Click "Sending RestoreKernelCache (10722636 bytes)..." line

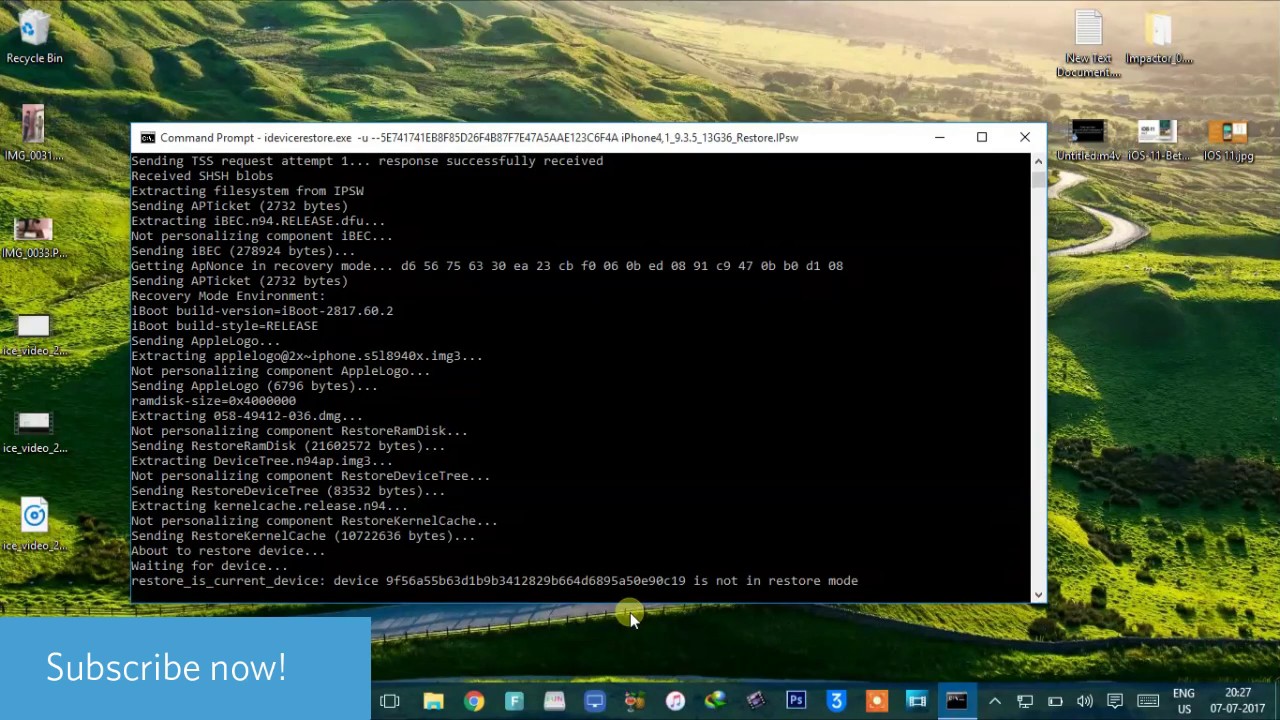click(303, 536)
